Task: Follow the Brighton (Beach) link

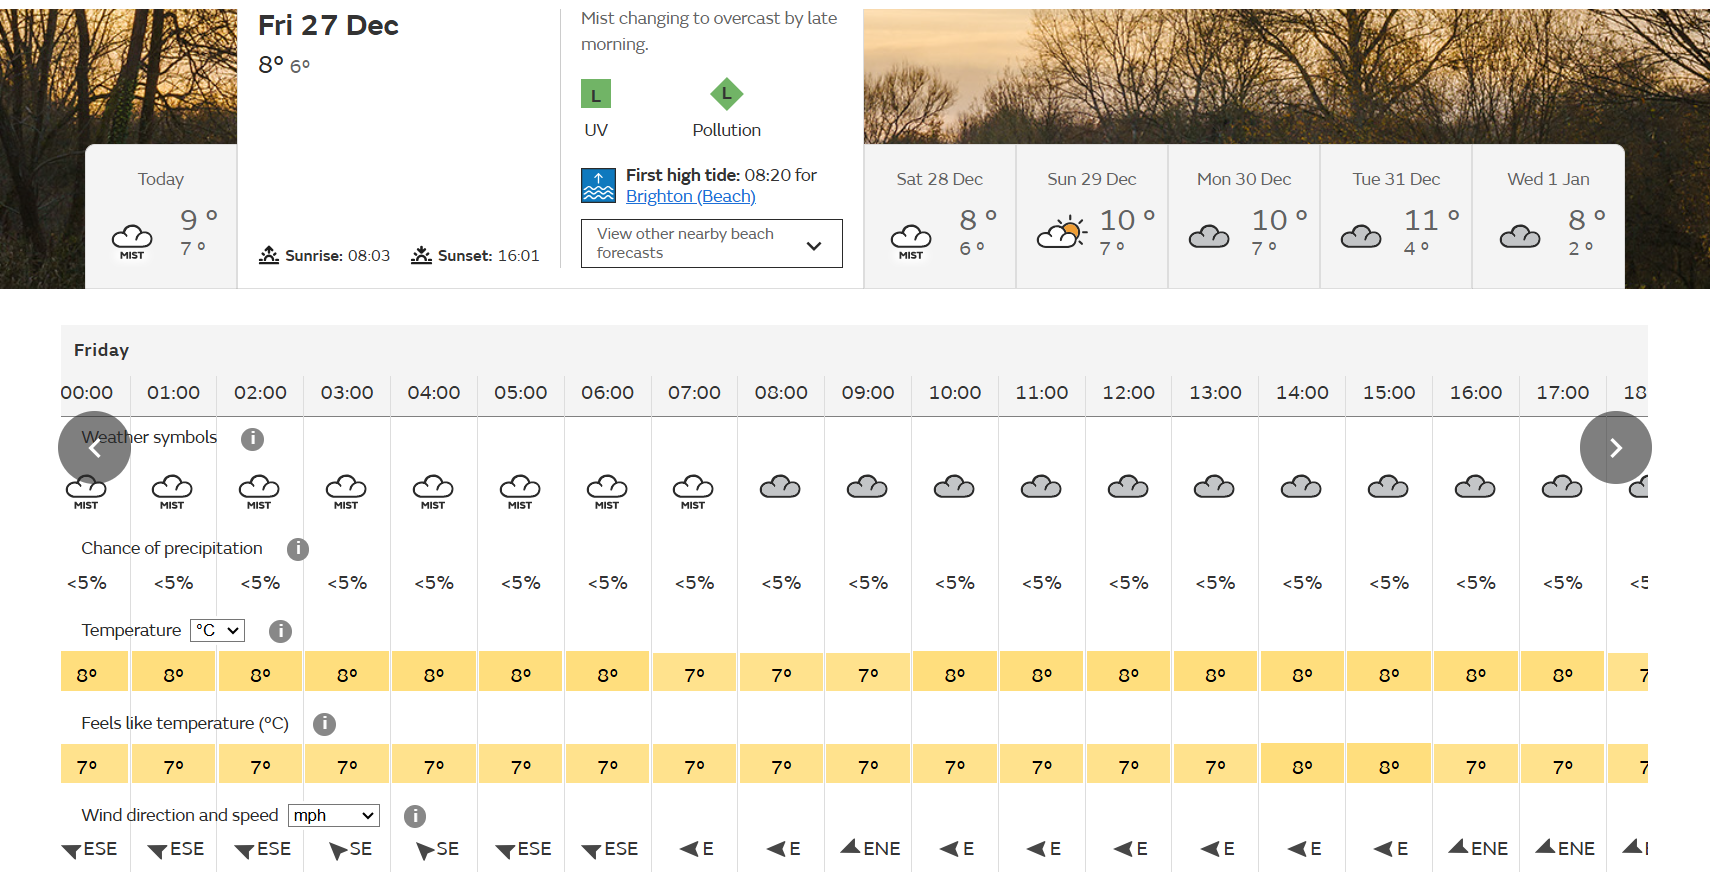Action: click(x=691, y=196)
